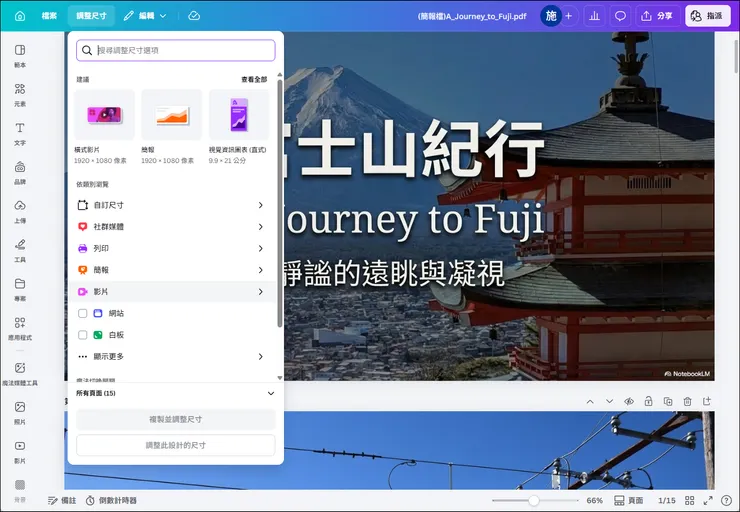Image resolution: width=740 pixels, height=512 pixels.
Task: Open the 工具 tools panel
Action: [x=20, y=251]
